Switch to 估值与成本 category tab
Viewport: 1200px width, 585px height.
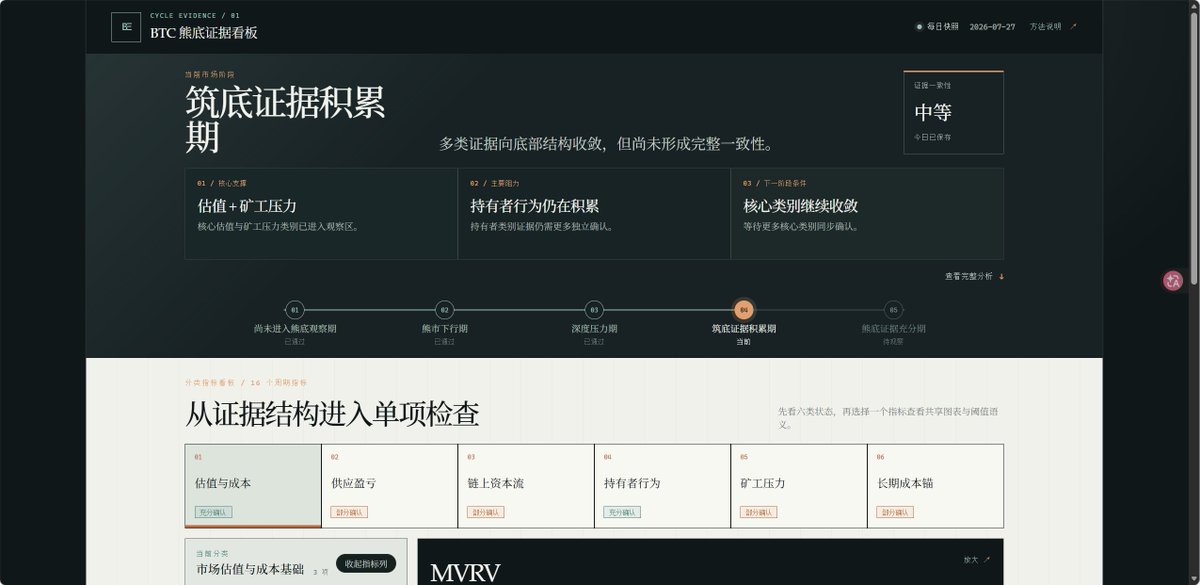[x=253, y=486]
